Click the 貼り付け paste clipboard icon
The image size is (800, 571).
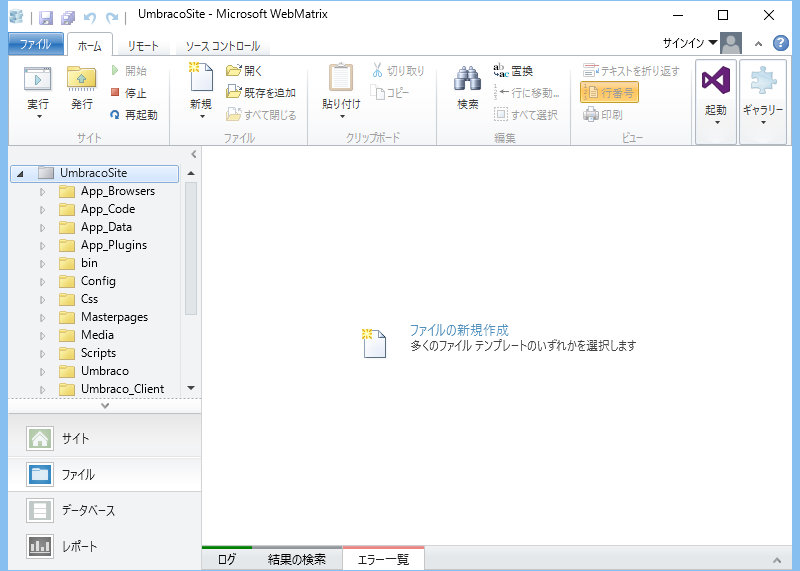tap(341, 78)
